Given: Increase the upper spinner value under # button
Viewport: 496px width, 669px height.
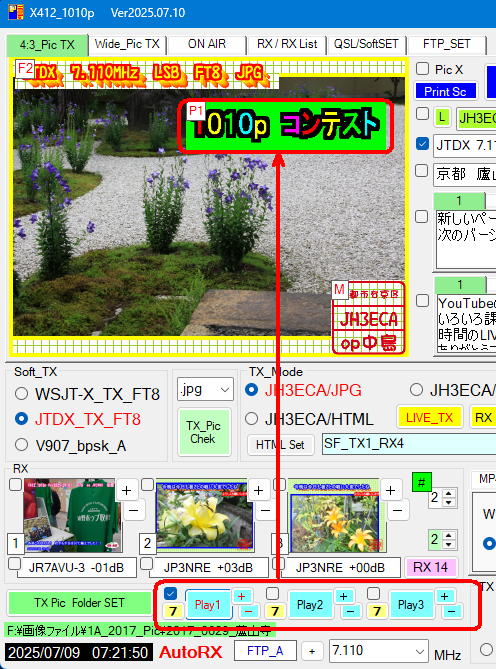Looking at the screenshot, I should 449,494.
